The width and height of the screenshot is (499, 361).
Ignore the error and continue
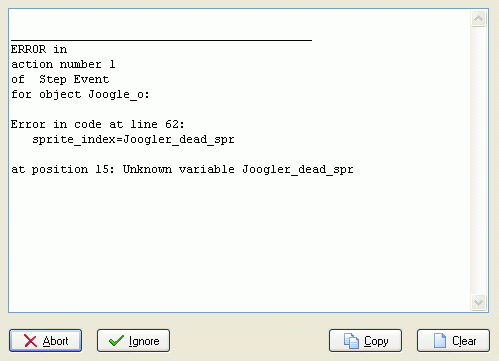tap(133, 341)
